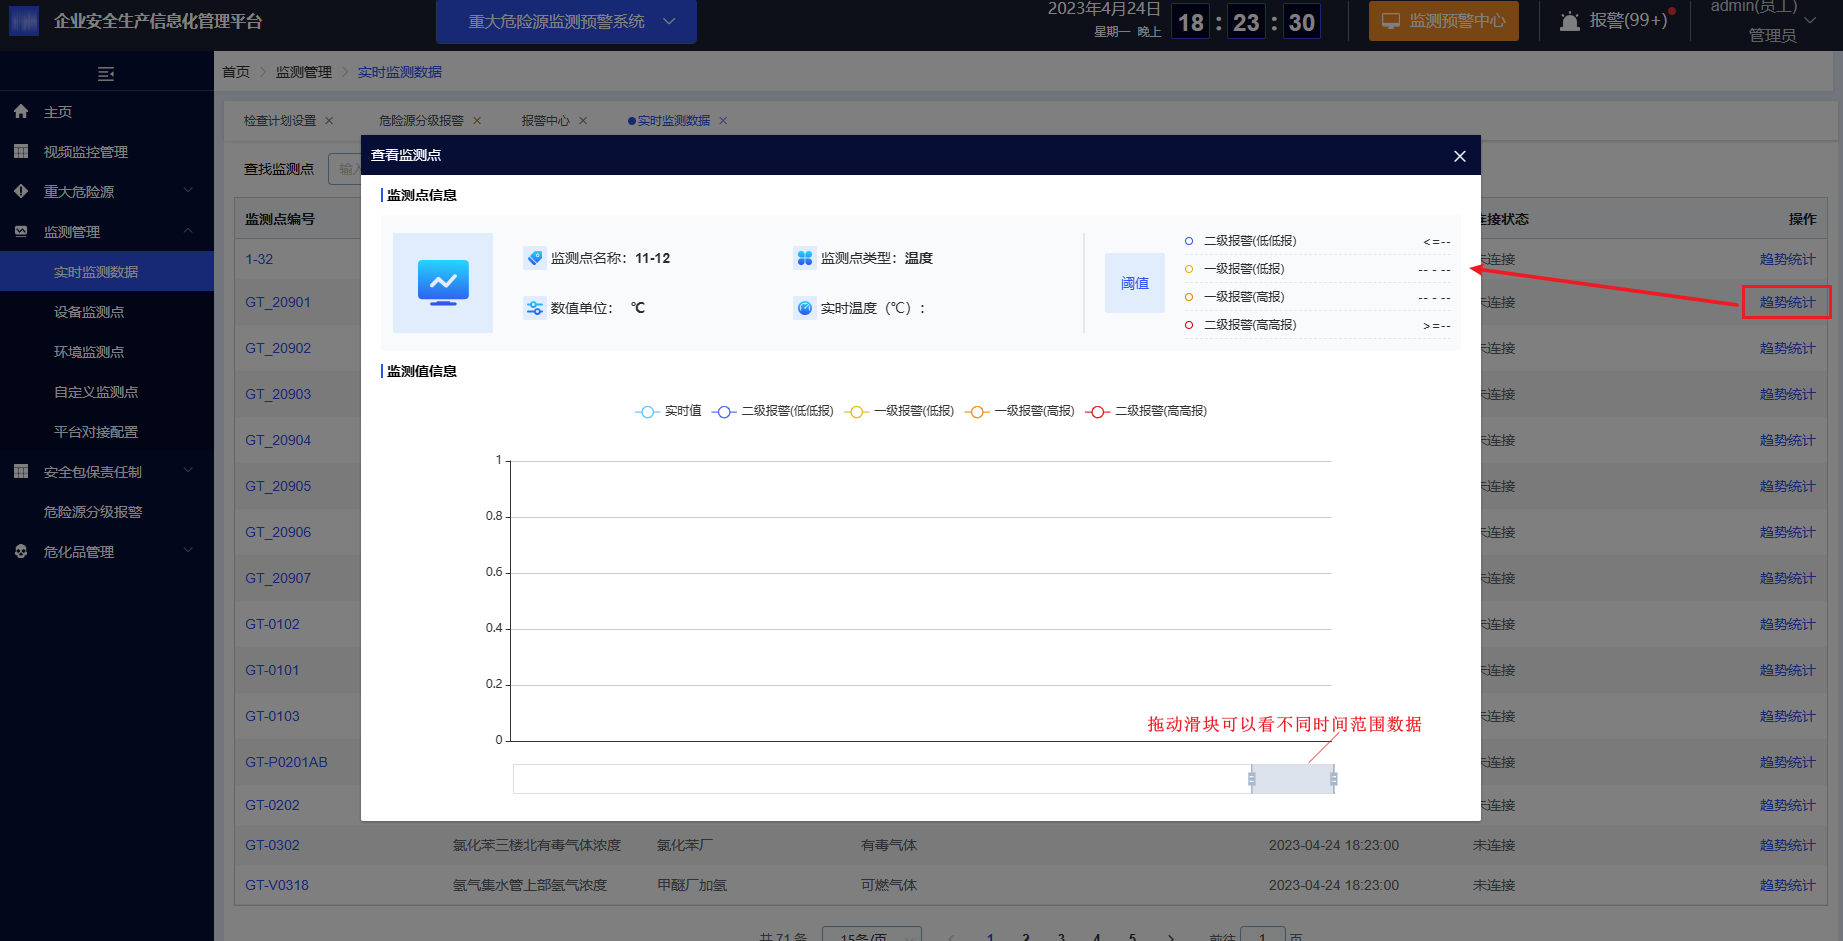
Task: Click the home icon beside 主页
Action: (21, 112)
